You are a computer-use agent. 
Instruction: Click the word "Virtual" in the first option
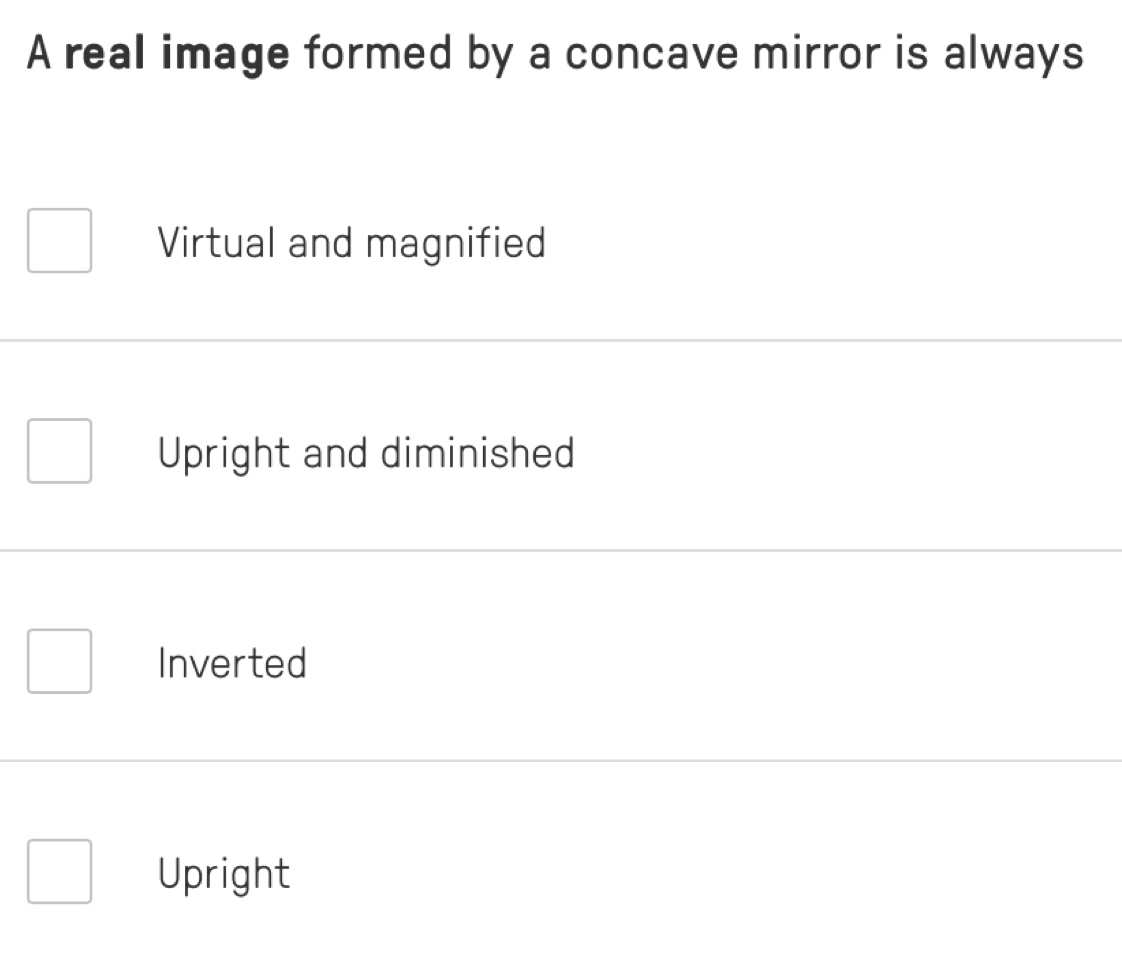pyautogui.click(x=215, y=243)
